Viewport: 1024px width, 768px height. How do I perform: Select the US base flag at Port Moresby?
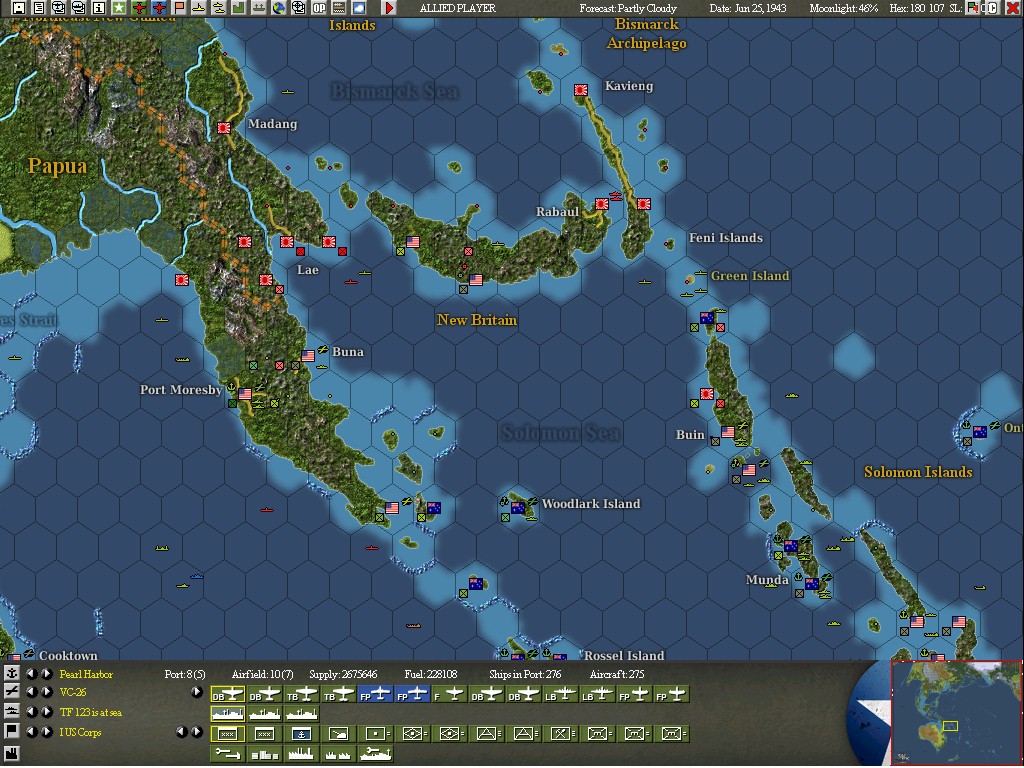245,394
